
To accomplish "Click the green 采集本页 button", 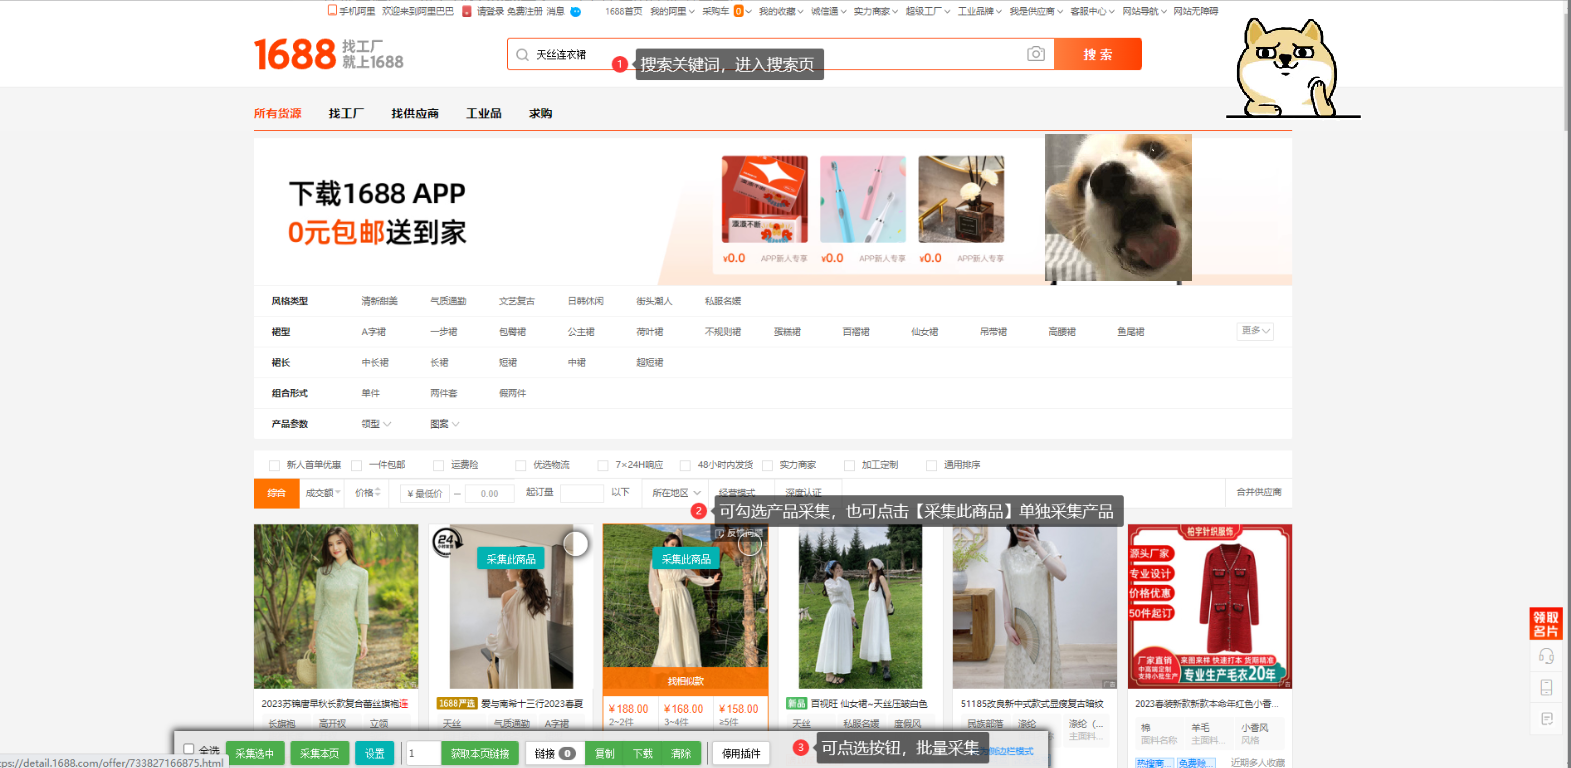I will point(319,753).
